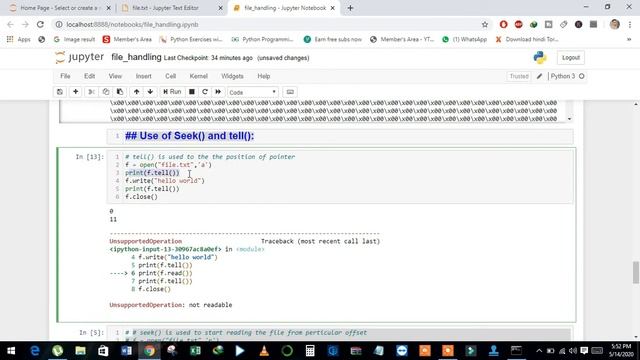Go back in browser
This screenshot has height=360, width=640.
tap(10, 24)
